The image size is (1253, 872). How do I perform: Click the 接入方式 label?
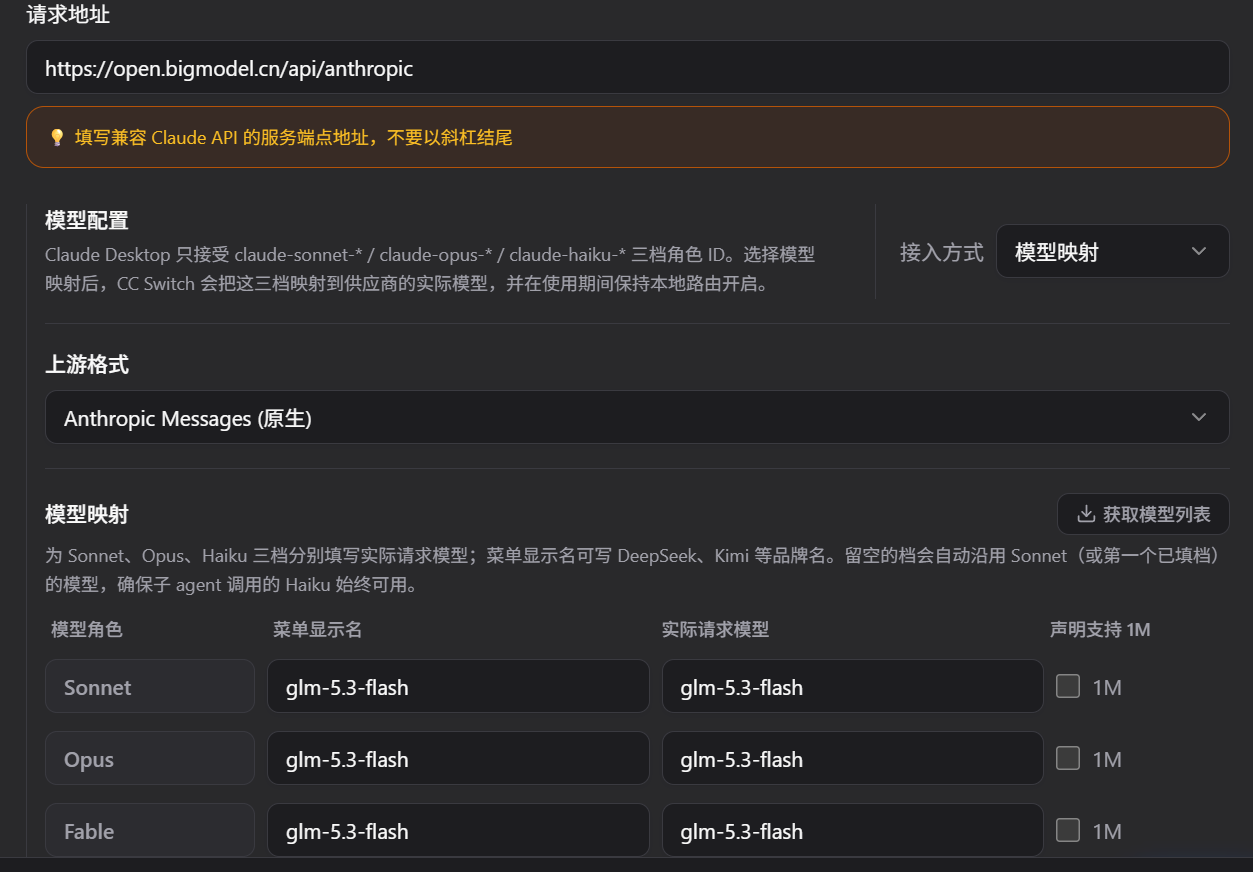tap(942, 252)
